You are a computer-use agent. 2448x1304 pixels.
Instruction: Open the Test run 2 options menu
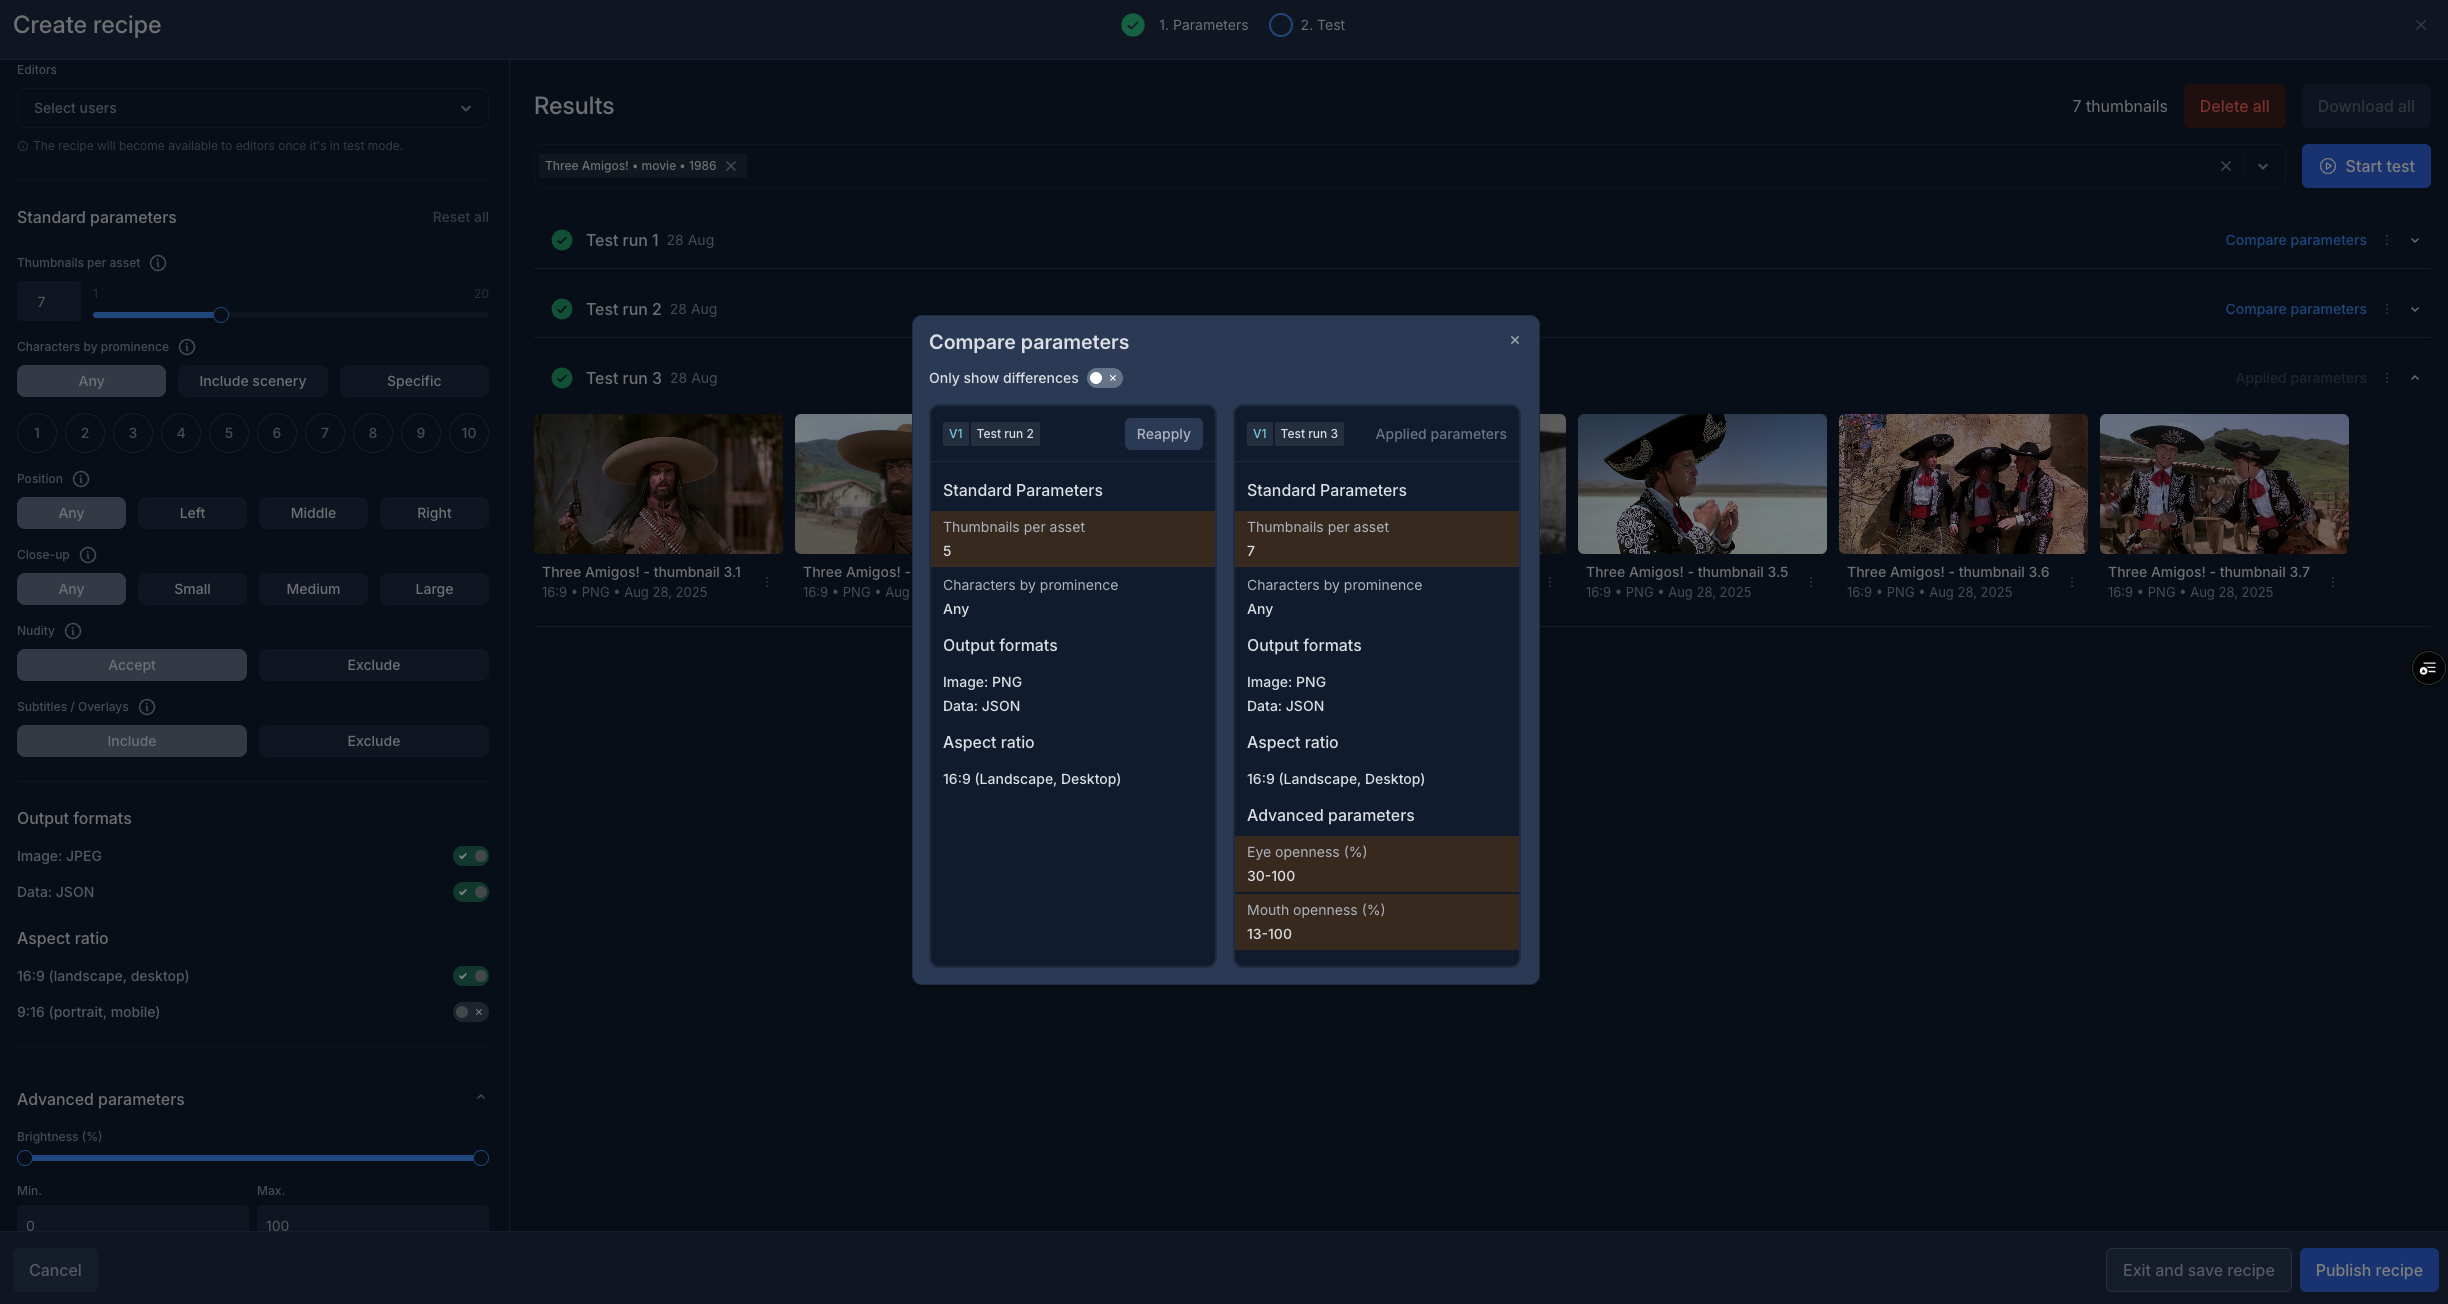click(2387, 309)
